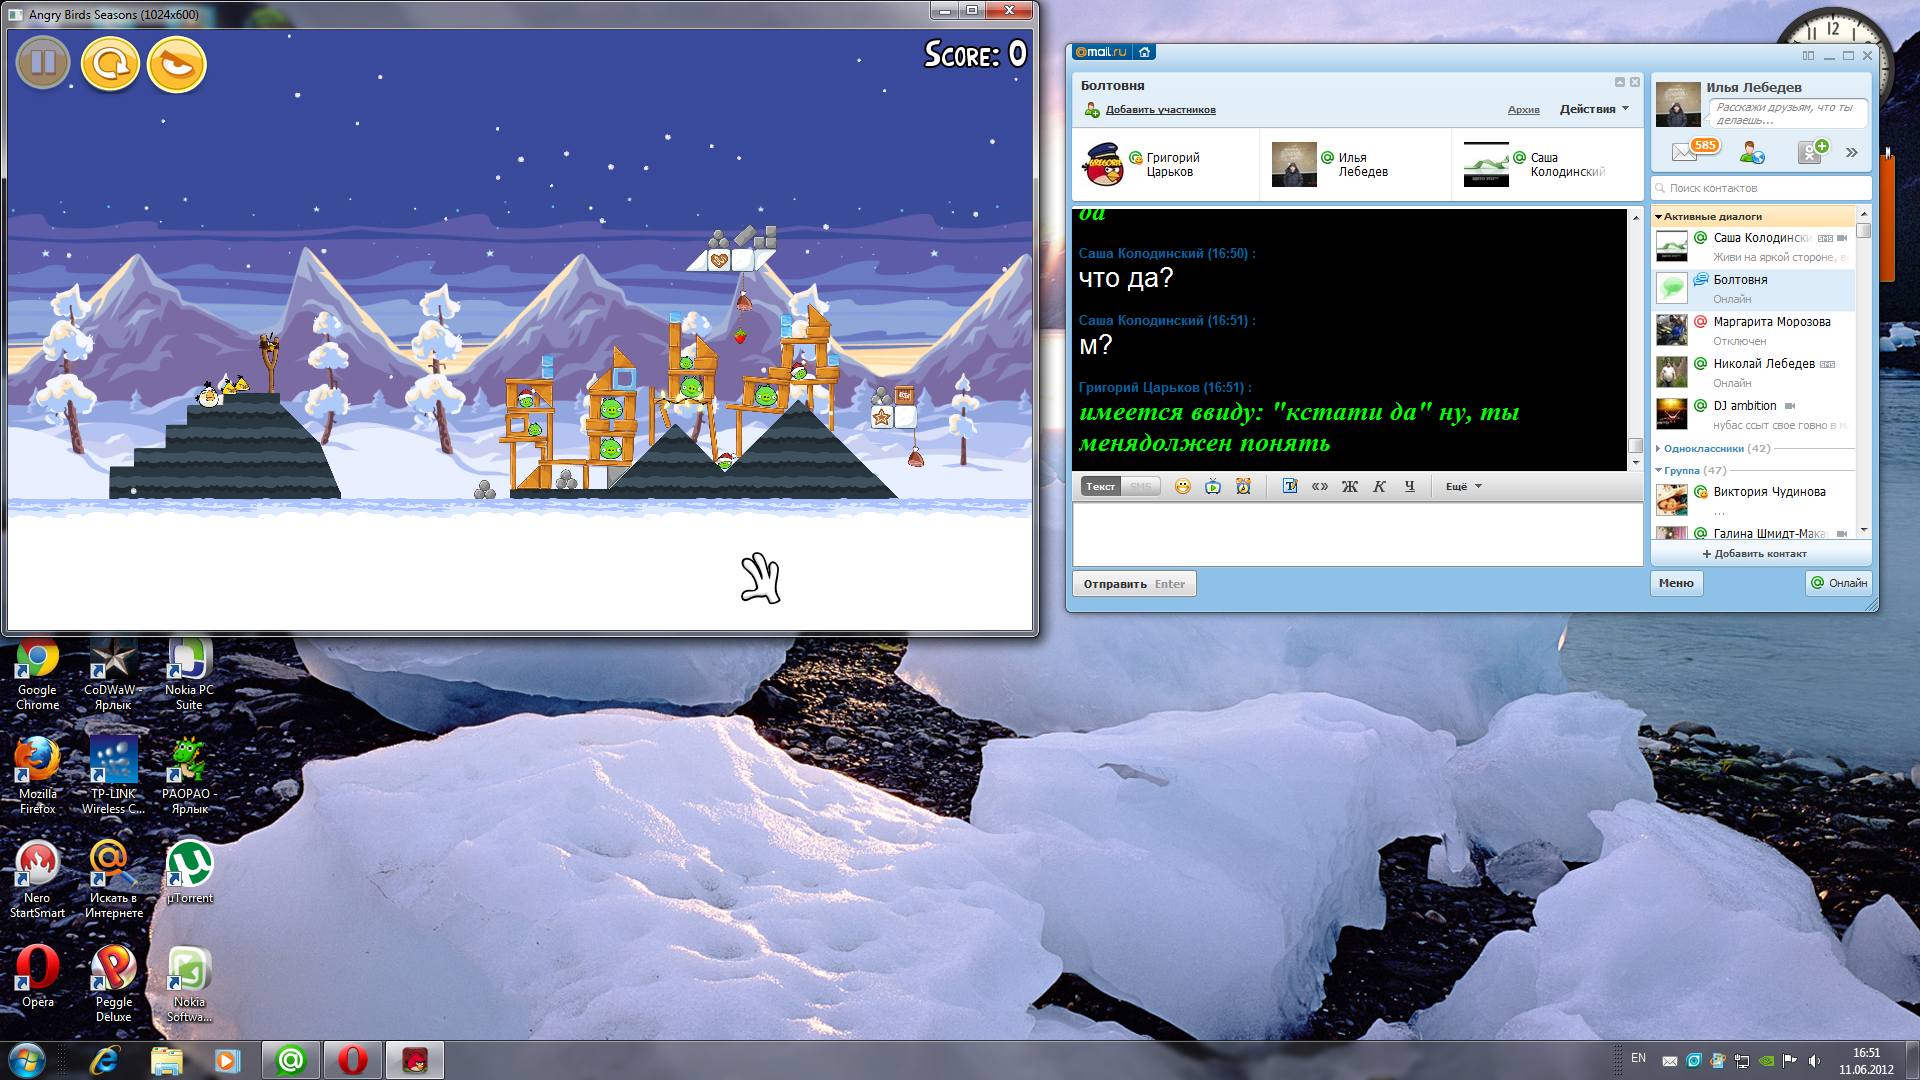Toggle bold Ж text formatting
Viewport: 1920px width, 1080px height.
1349,486
